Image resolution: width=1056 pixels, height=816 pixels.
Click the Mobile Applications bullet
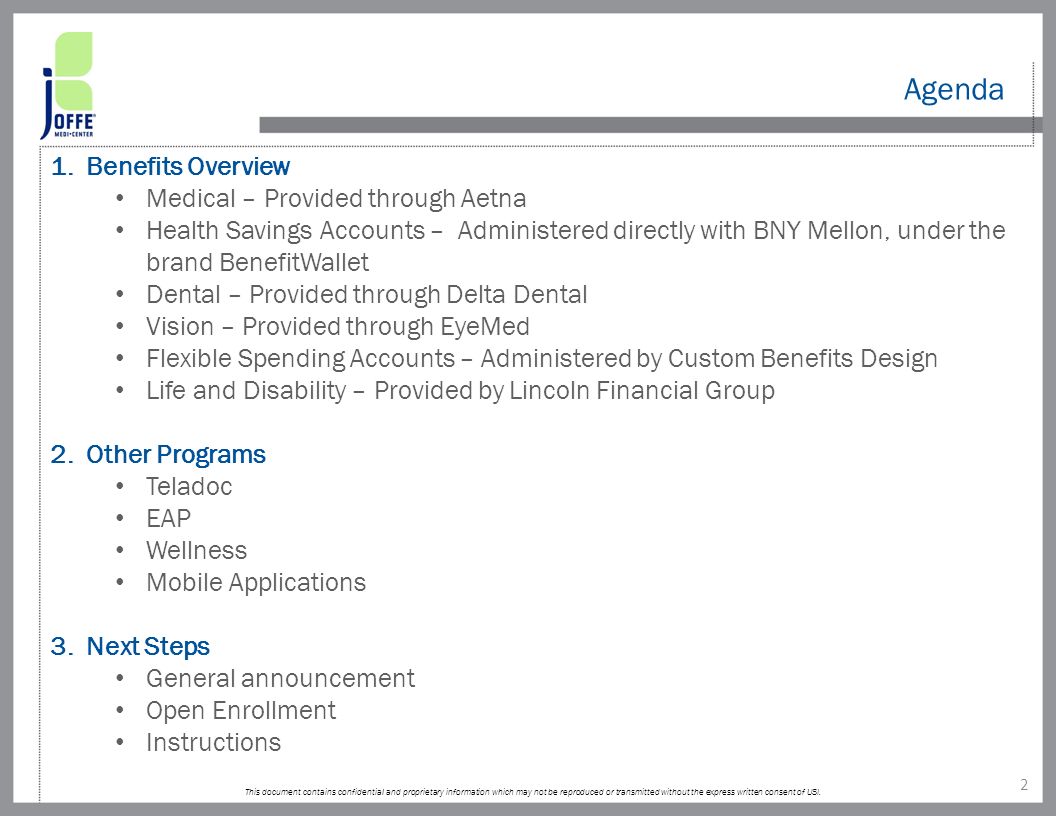(256, 582)
